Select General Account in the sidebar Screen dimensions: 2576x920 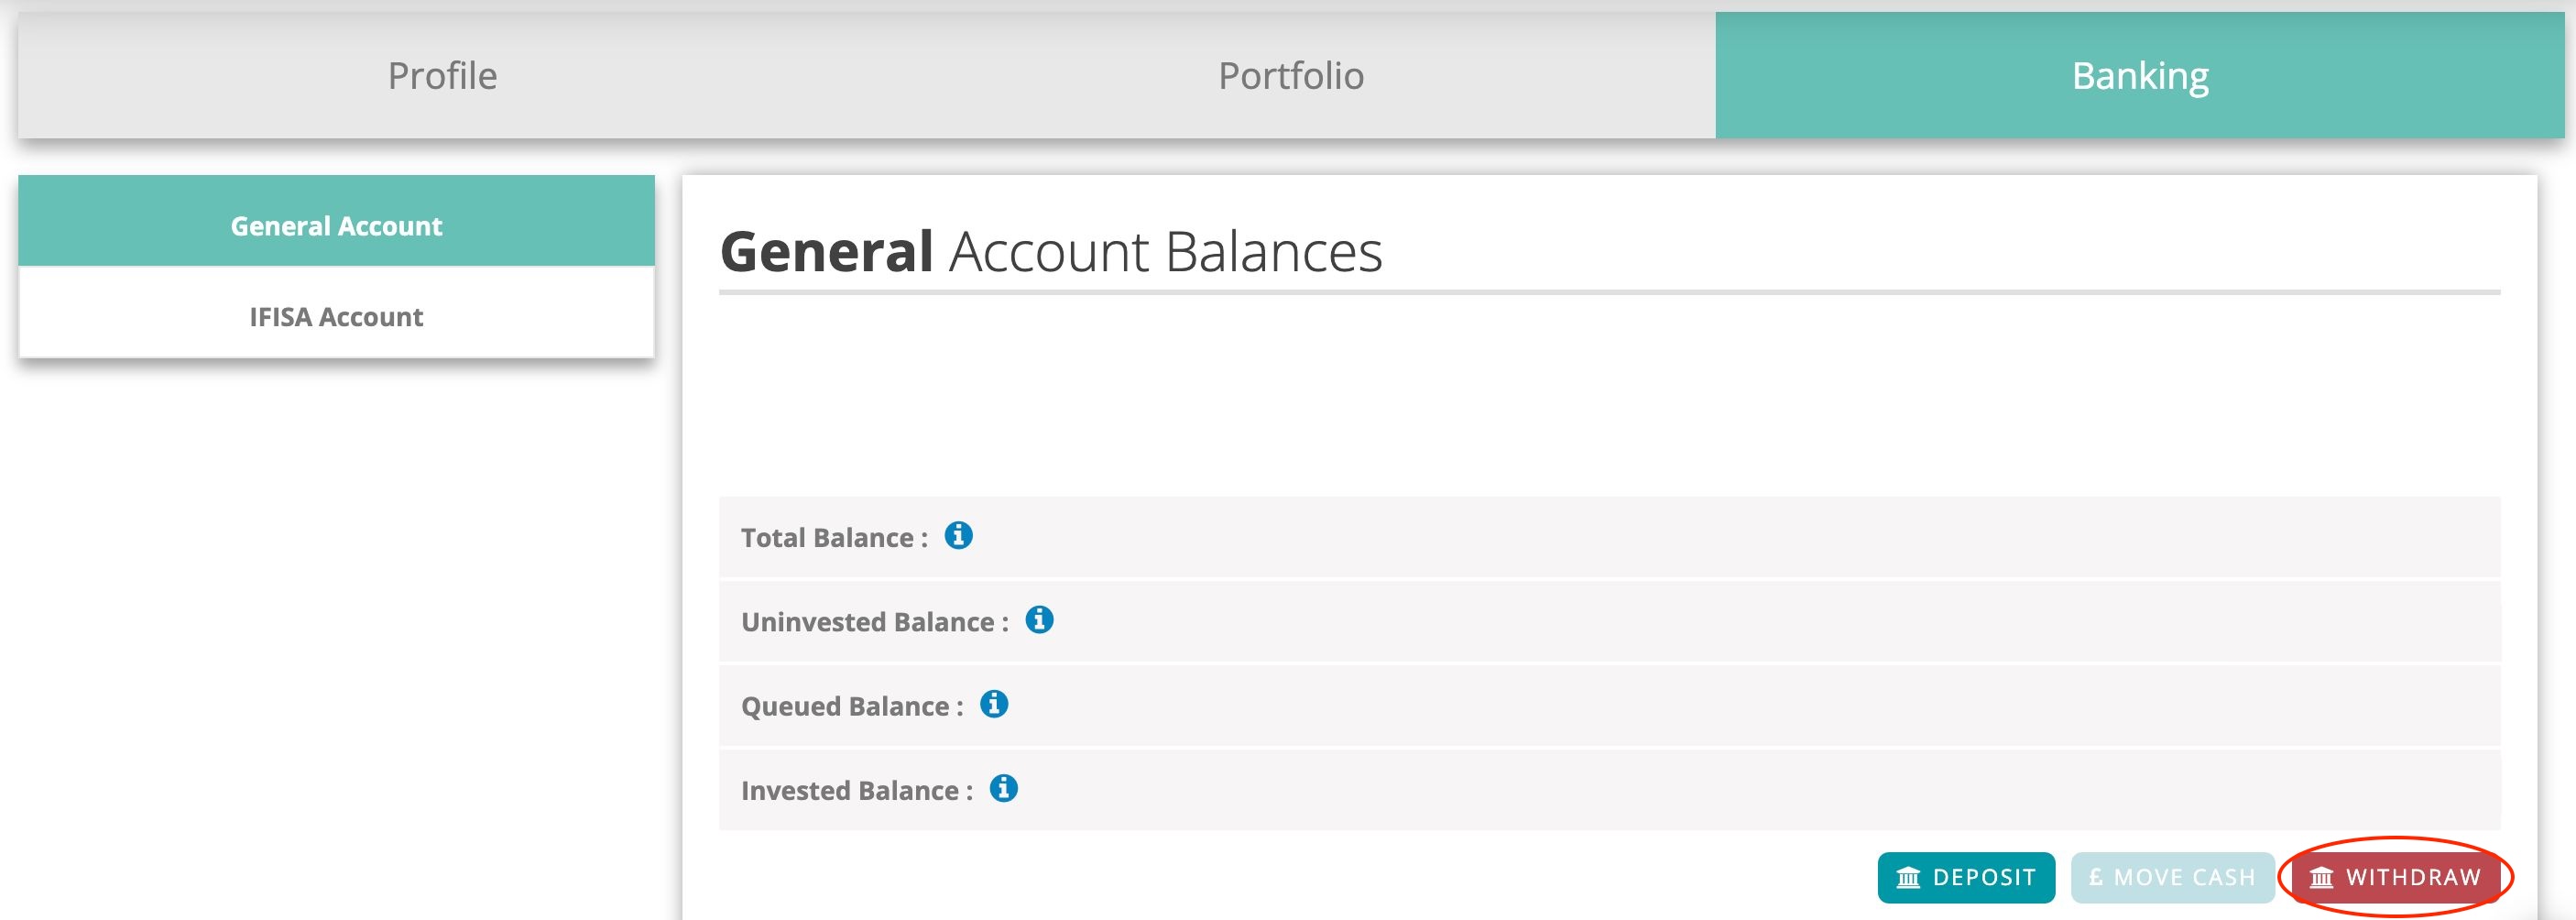pyautogui.click(x=336, y=226)
